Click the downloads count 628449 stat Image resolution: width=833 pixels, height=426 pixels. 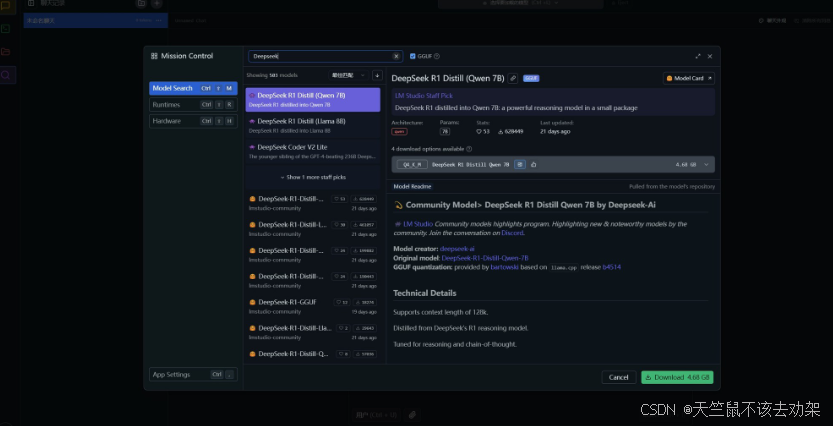pyautogui.click(x=511, y=131)
